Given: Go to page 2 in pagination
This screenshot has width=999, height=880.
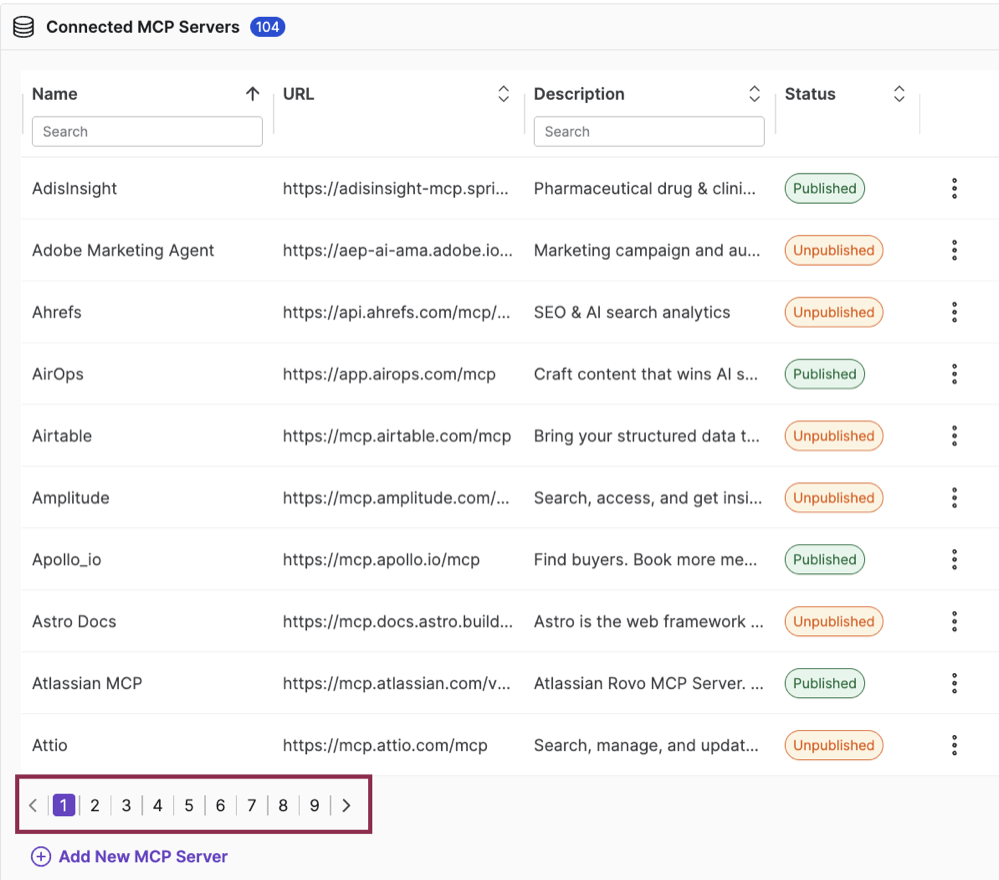Looking at the screenshot, I should click(95, 805).
